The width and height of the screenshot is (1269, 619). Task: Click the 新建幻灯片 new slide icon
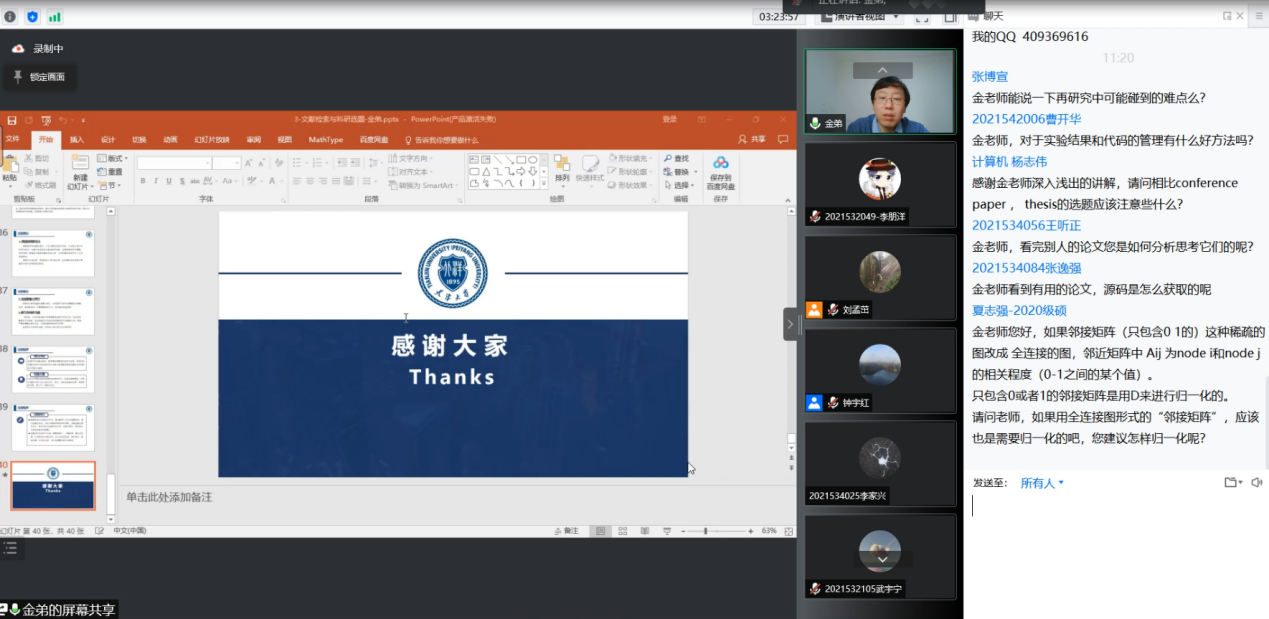79,166
